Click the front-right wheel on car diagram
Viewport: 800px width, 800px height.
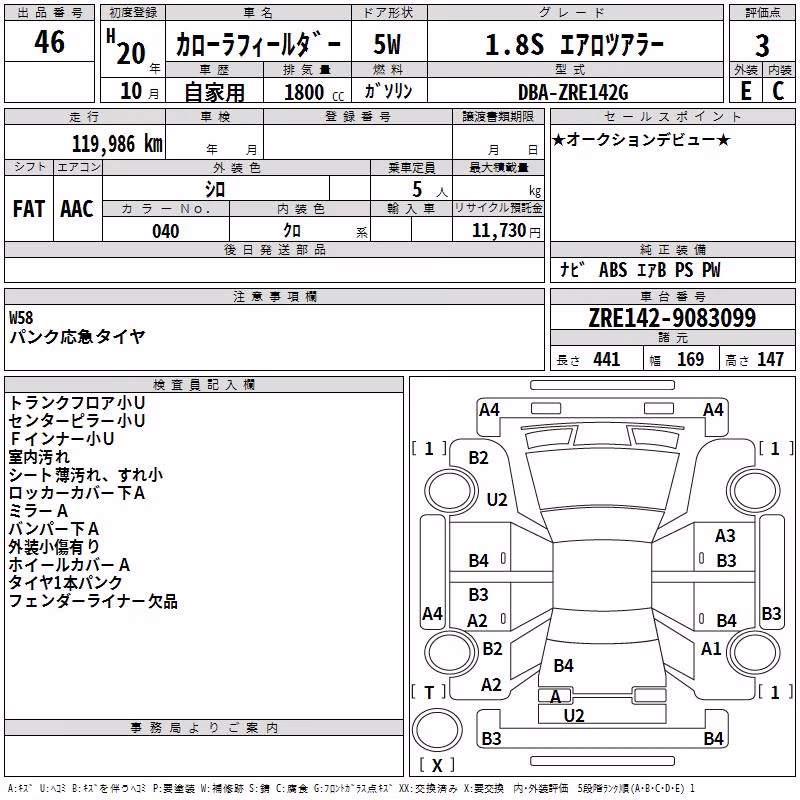pos(754,491)
